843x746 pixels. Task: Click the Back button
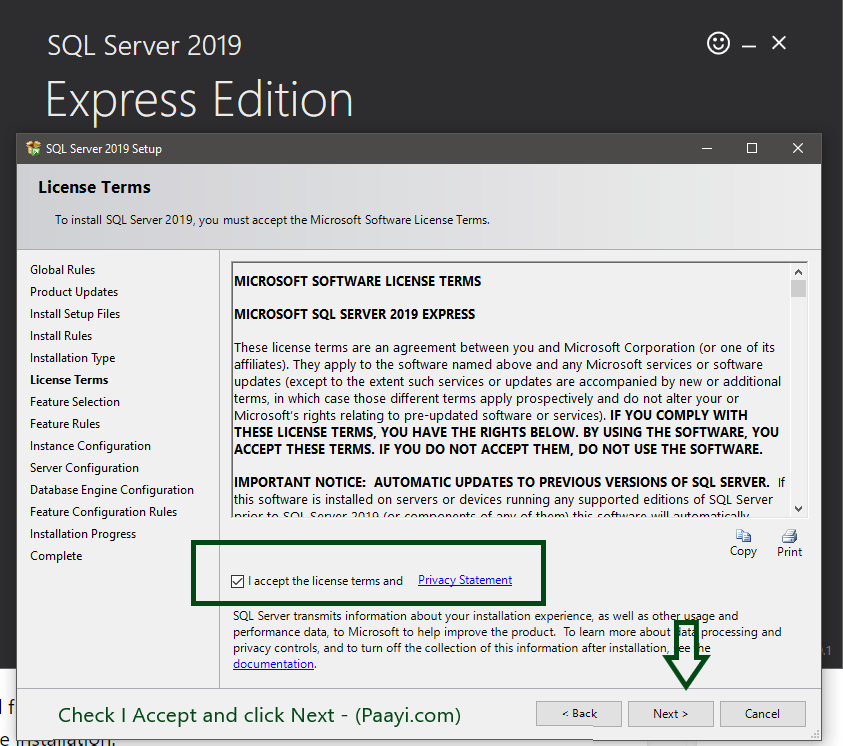[x=578, y=713]
